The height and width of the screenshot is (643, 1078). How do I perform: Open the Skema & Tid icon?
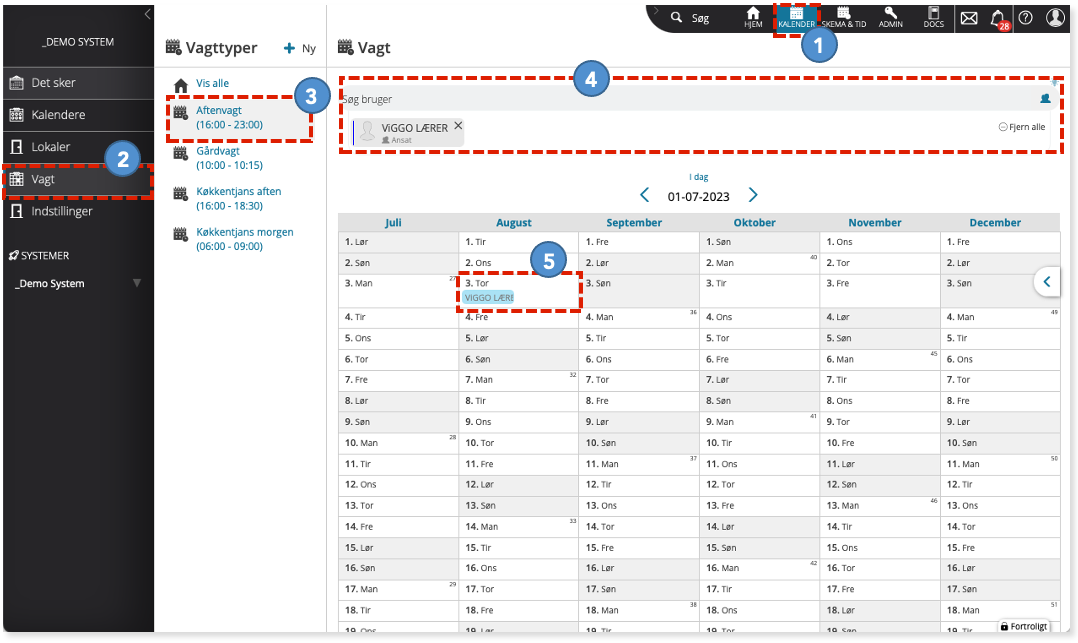(x=844, y=17)
